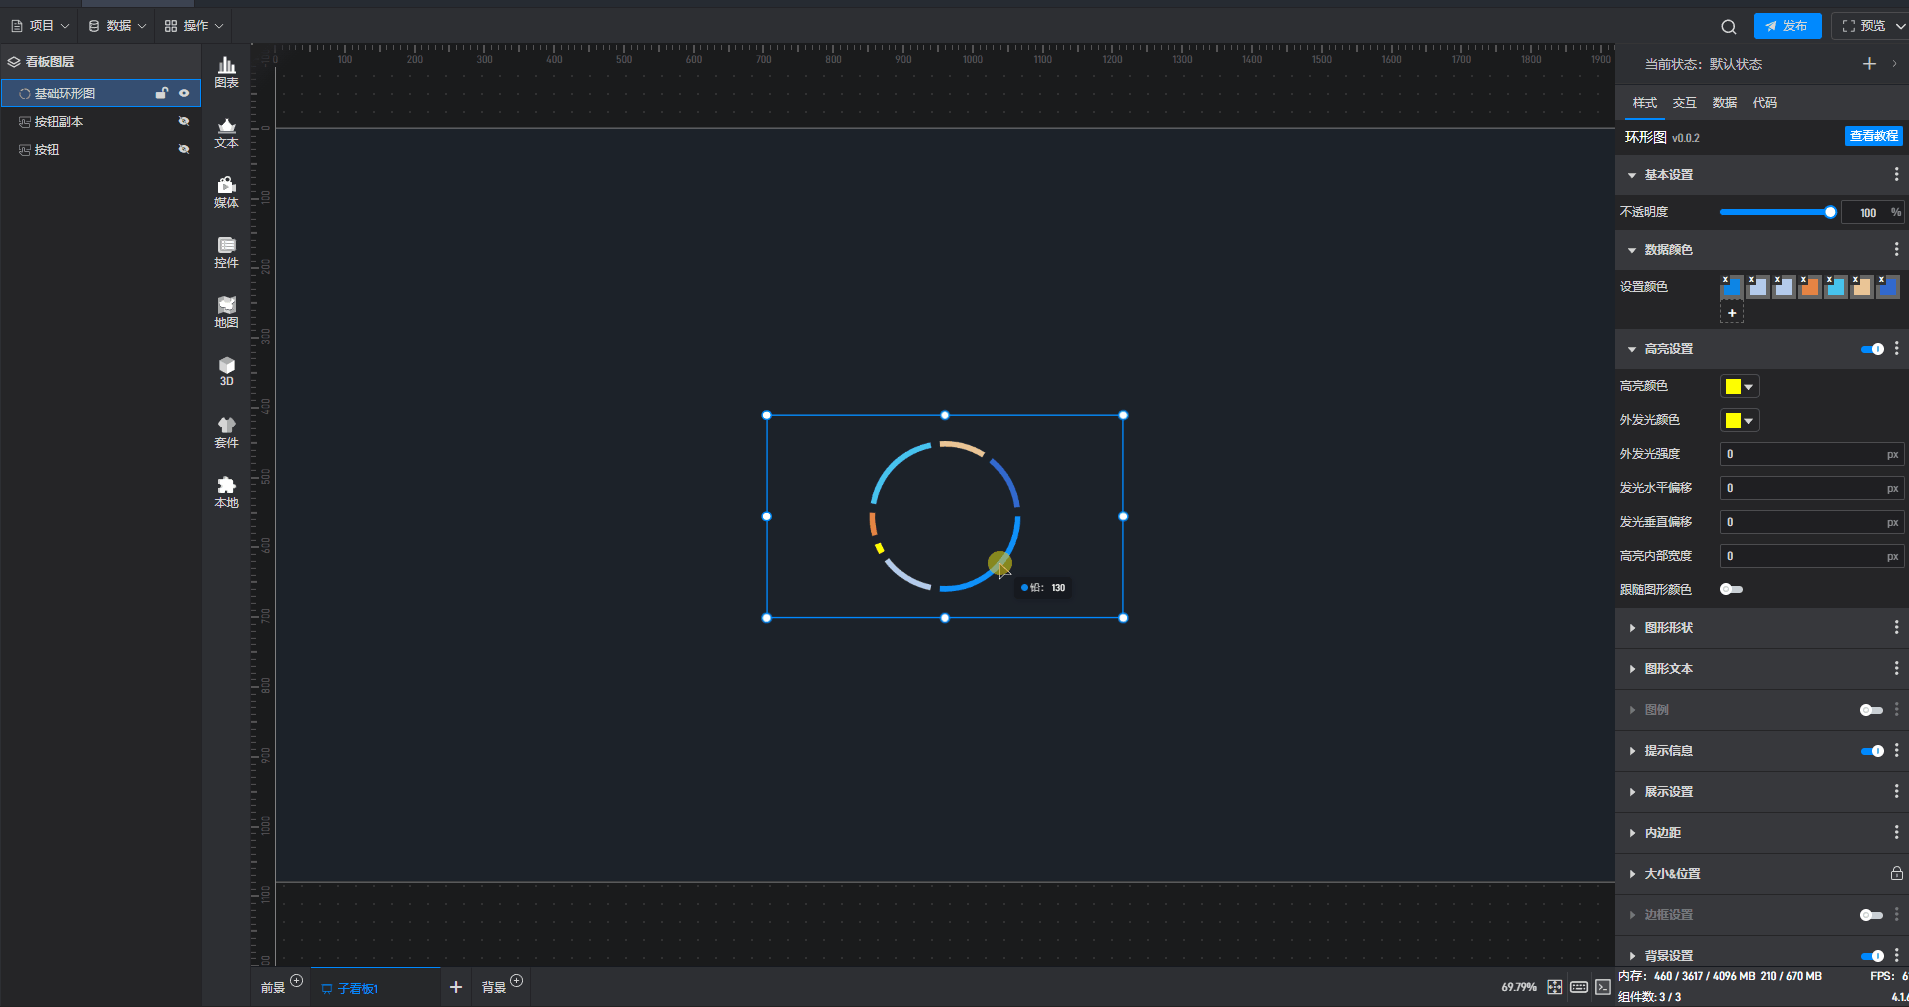Screen dimensions: 1909x1007
Task: Click the 发布 publish button
Action: click(1787, 26)
